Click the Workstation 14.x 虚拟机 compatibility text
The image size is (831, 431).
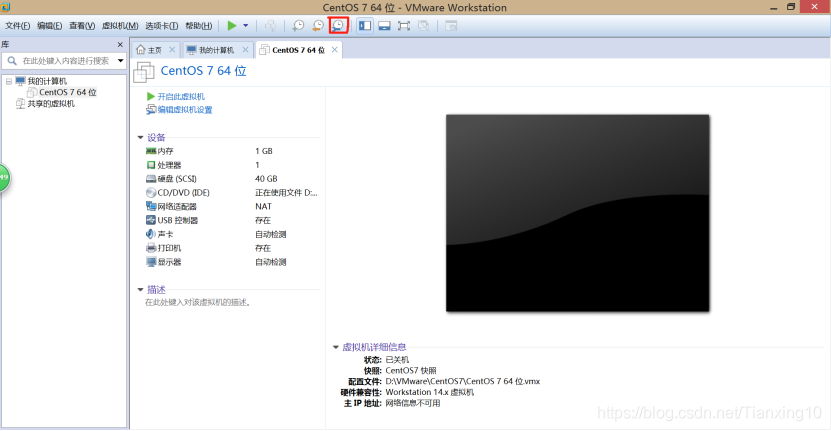430,392
